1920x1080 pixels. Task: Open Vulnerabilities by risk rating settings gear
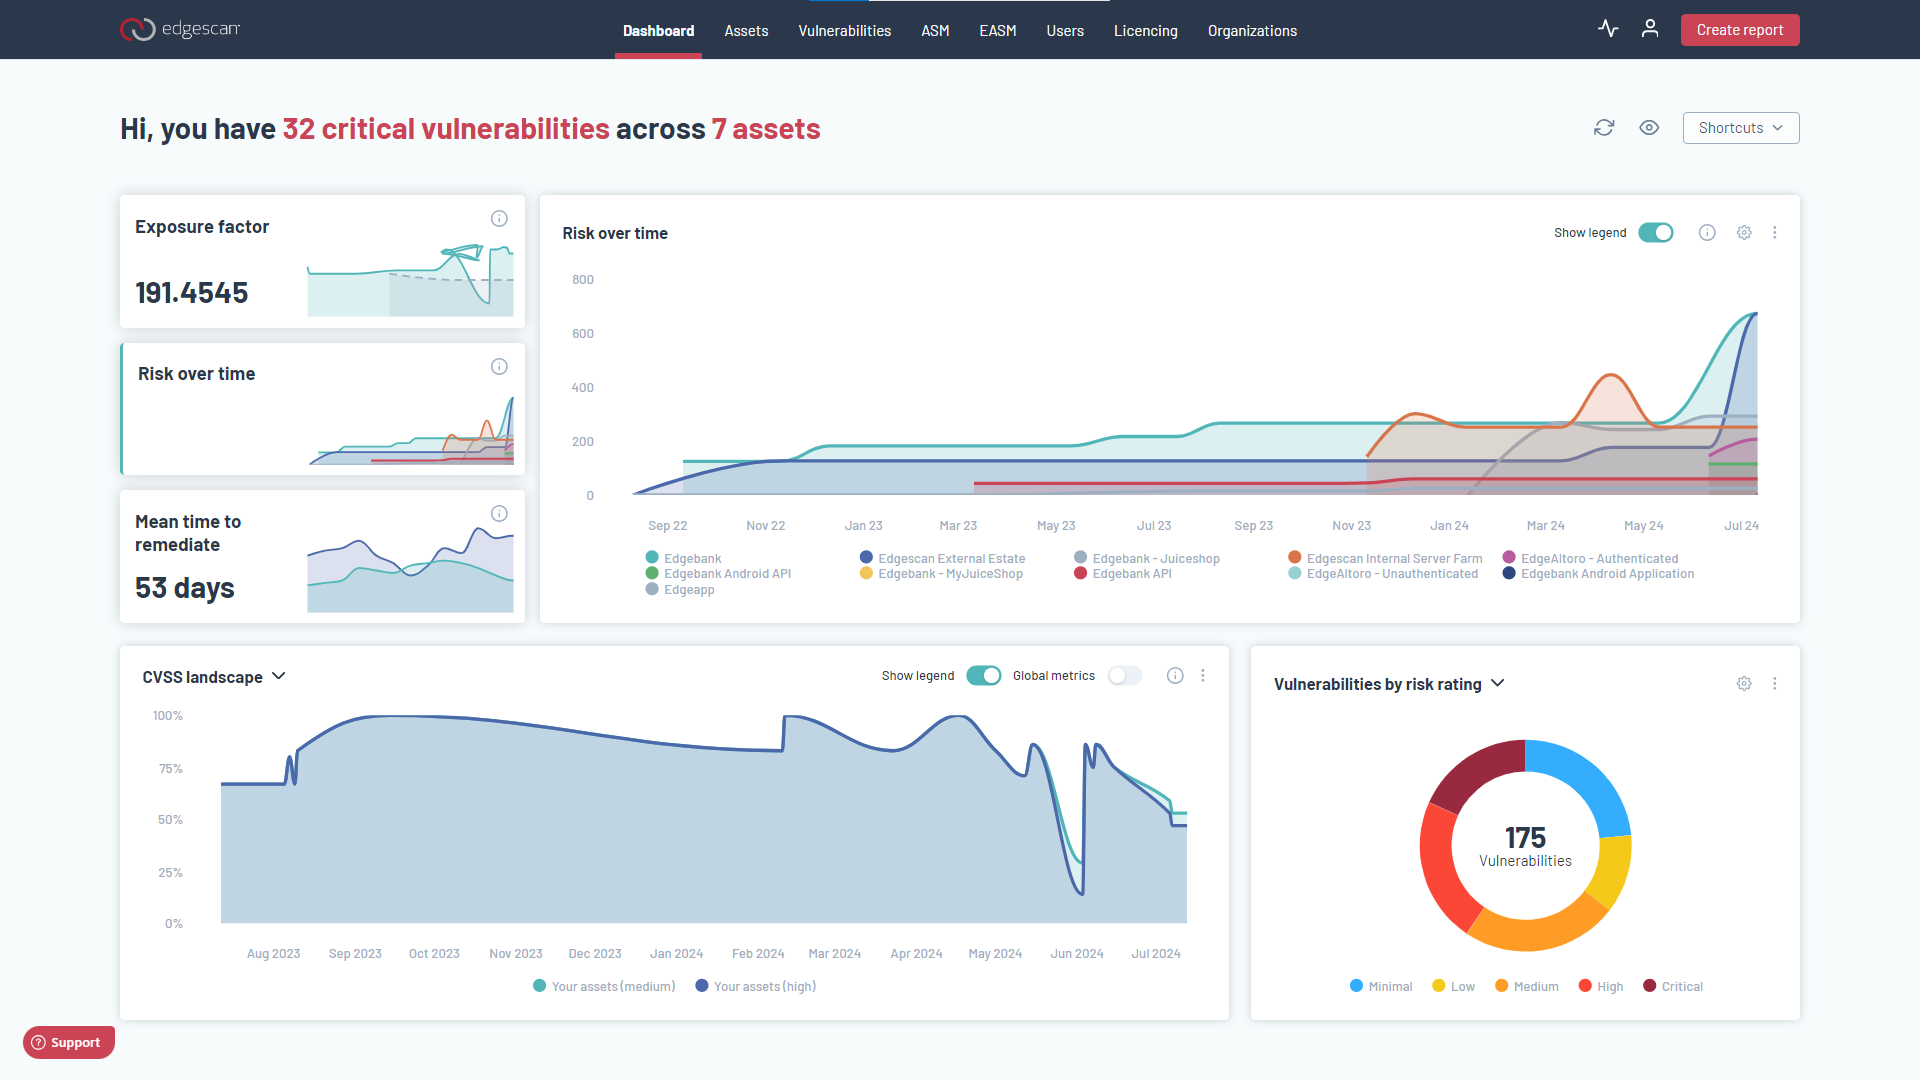point(1744,684)
